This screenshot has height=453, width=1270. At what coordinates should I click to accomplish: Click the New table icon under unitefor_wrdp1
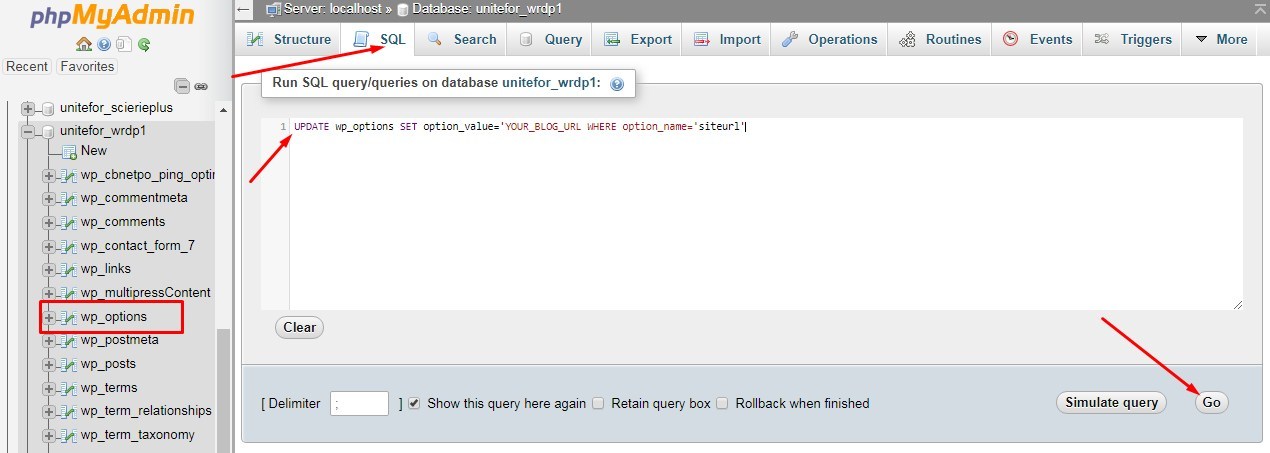(69, 151)
